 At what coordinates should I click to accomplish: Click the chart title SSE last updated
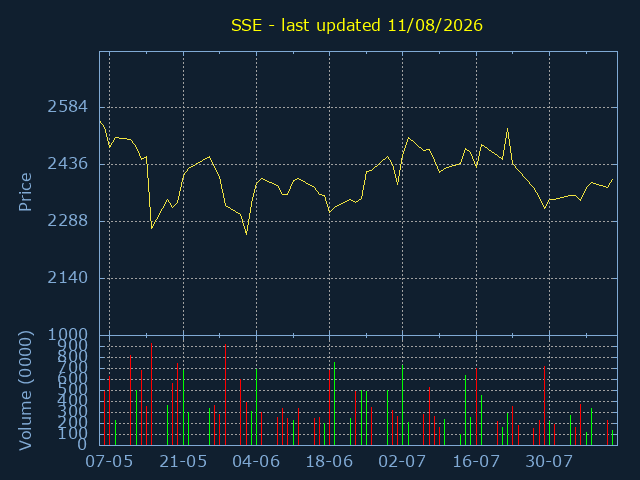pos(357,25)
